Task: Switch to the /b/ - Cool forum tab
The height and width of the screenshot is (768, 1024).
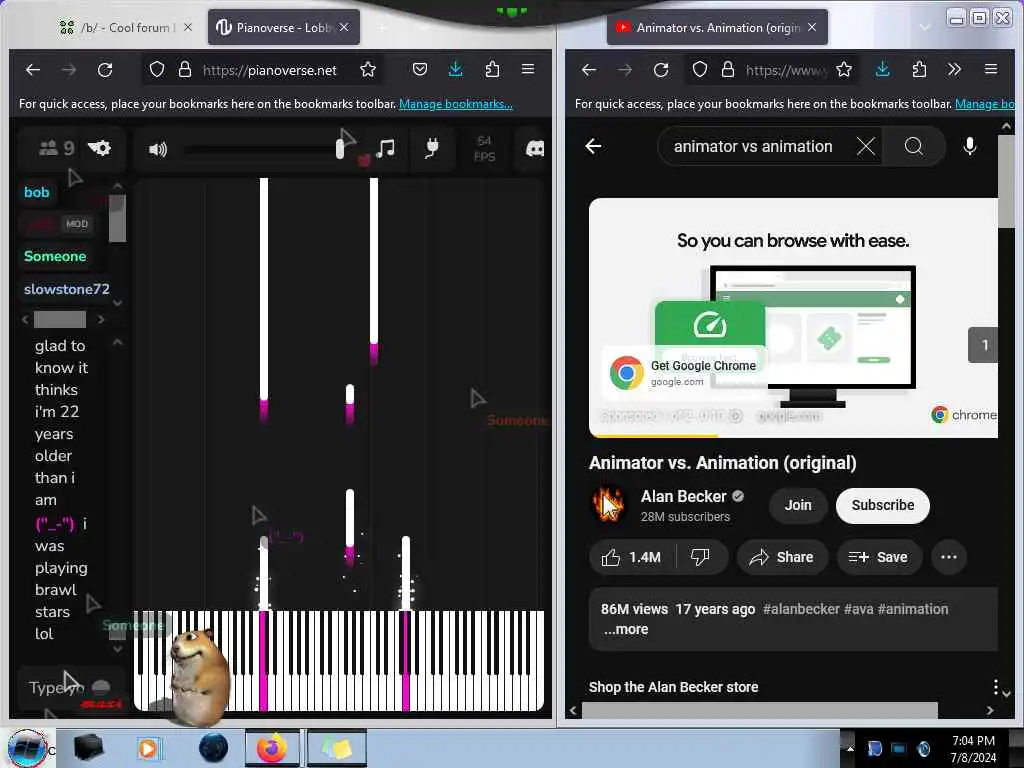Action: [128, 27]
